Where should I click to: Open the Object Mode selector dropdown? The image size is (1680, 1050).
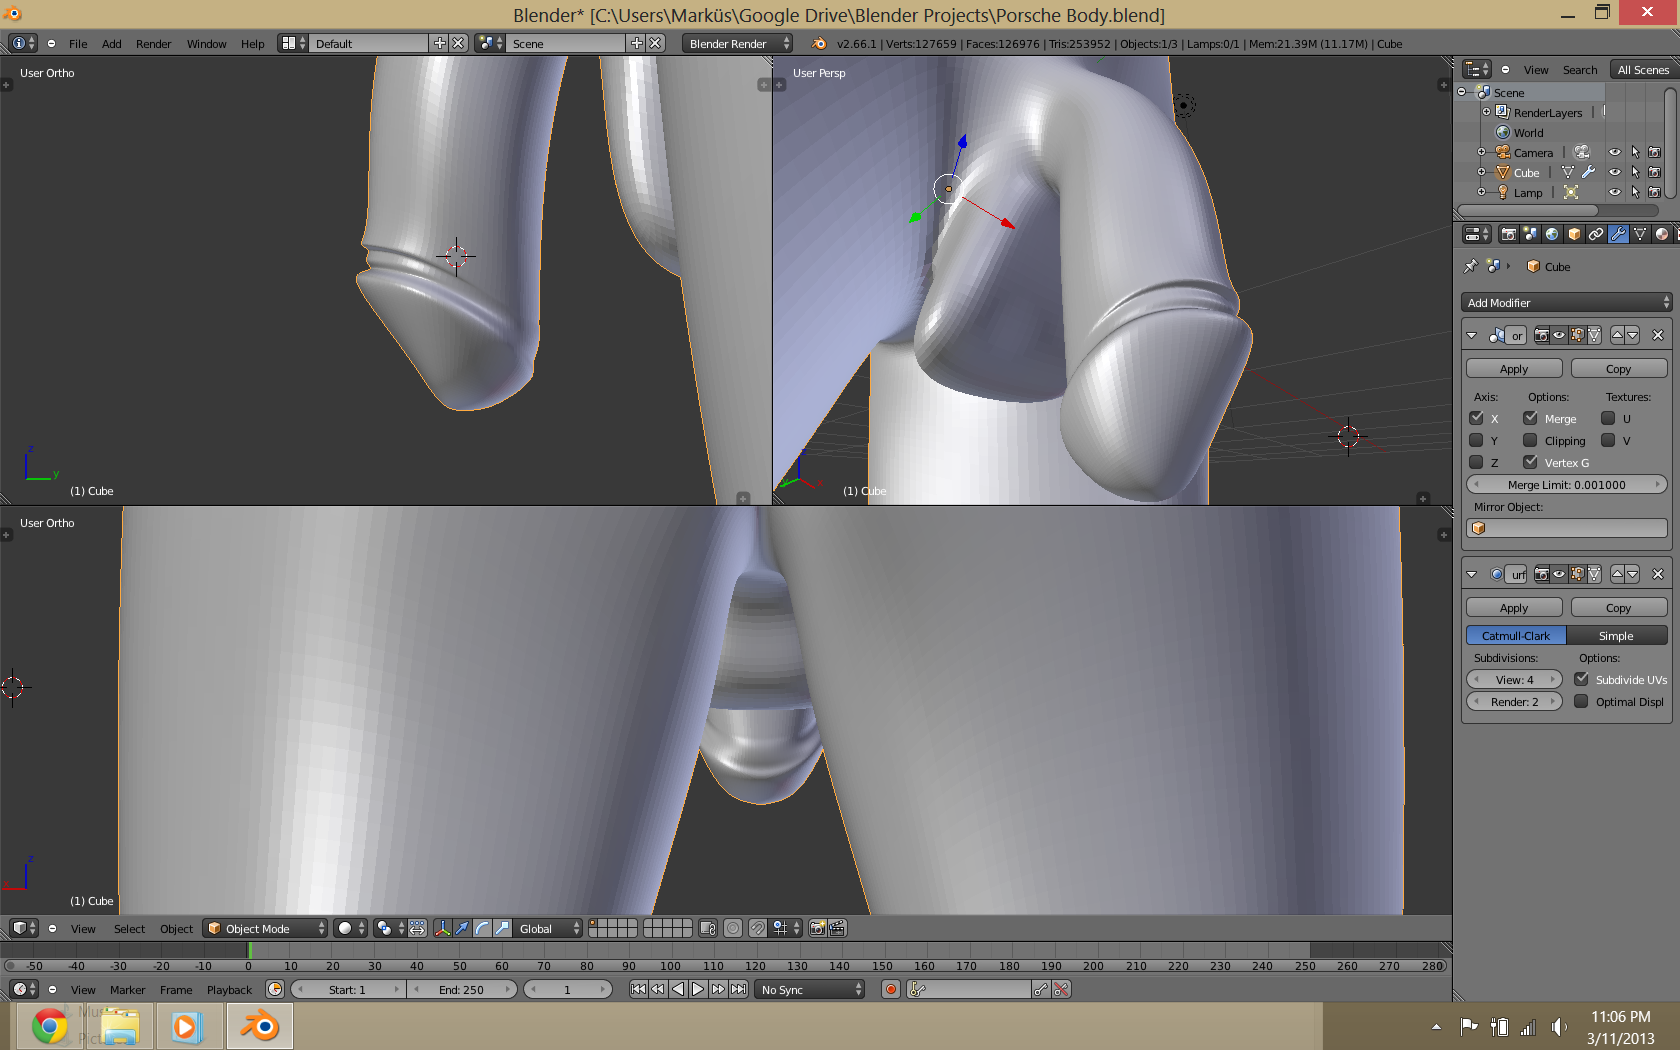point(266,929)
